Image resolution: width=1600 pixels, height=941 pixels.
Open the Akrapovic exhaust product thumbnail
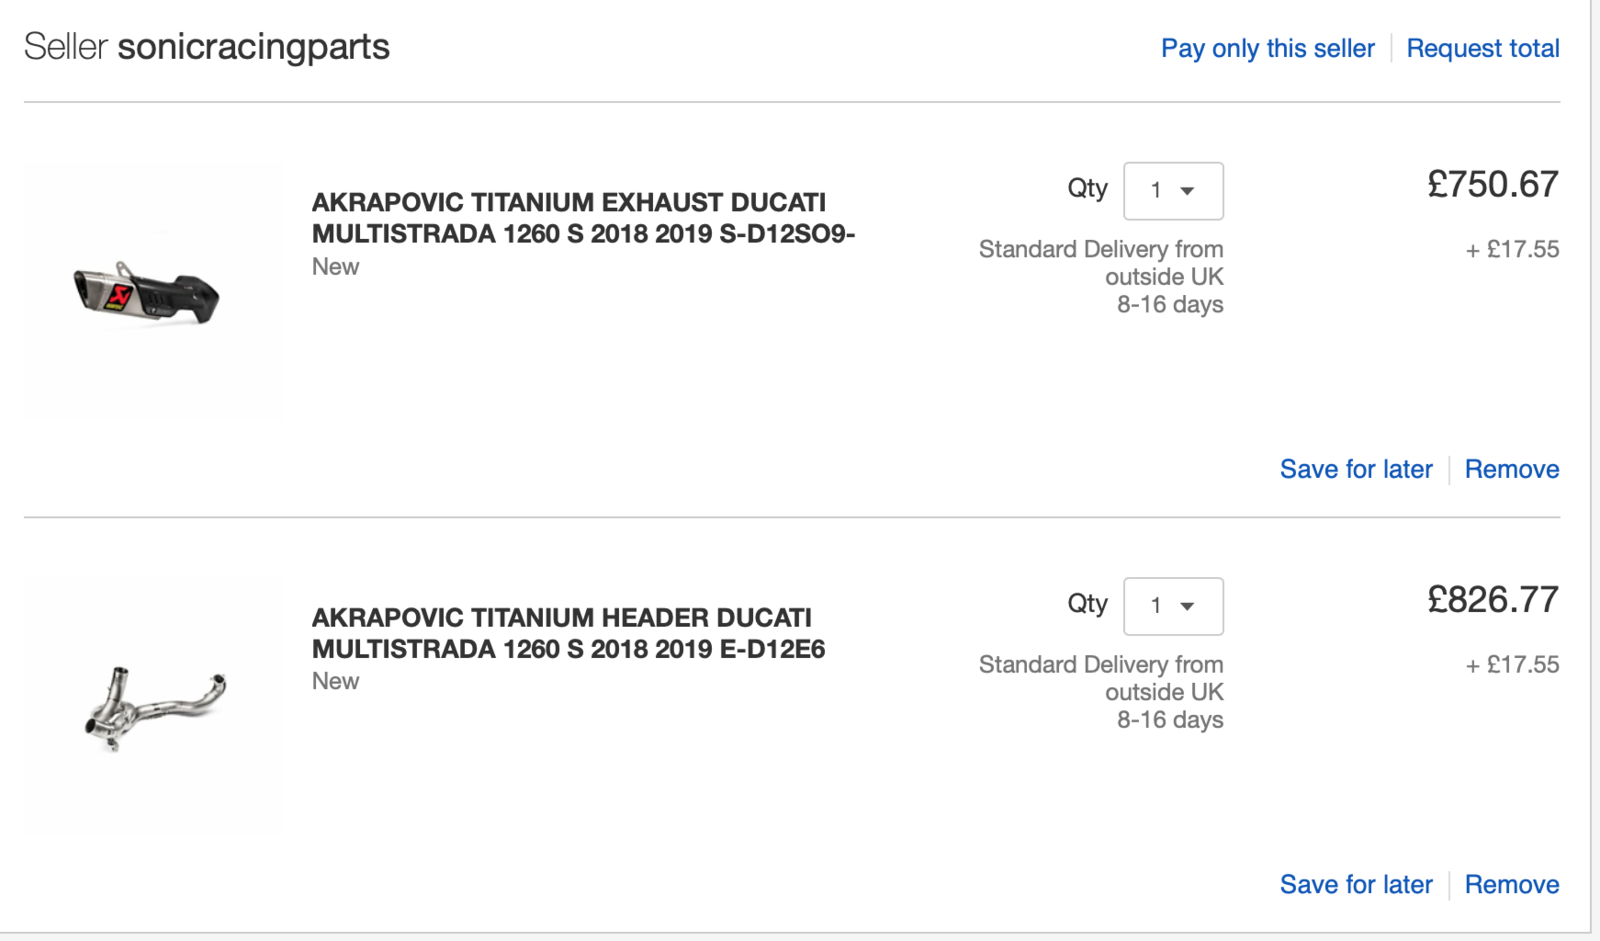click(148, 292)
